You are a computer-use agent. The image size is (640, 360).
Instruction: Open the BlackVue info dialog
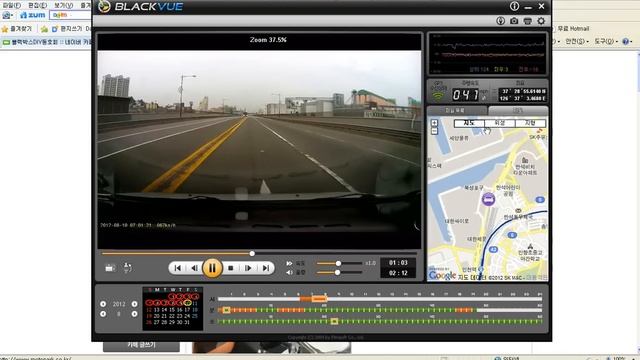click(514, 6)
